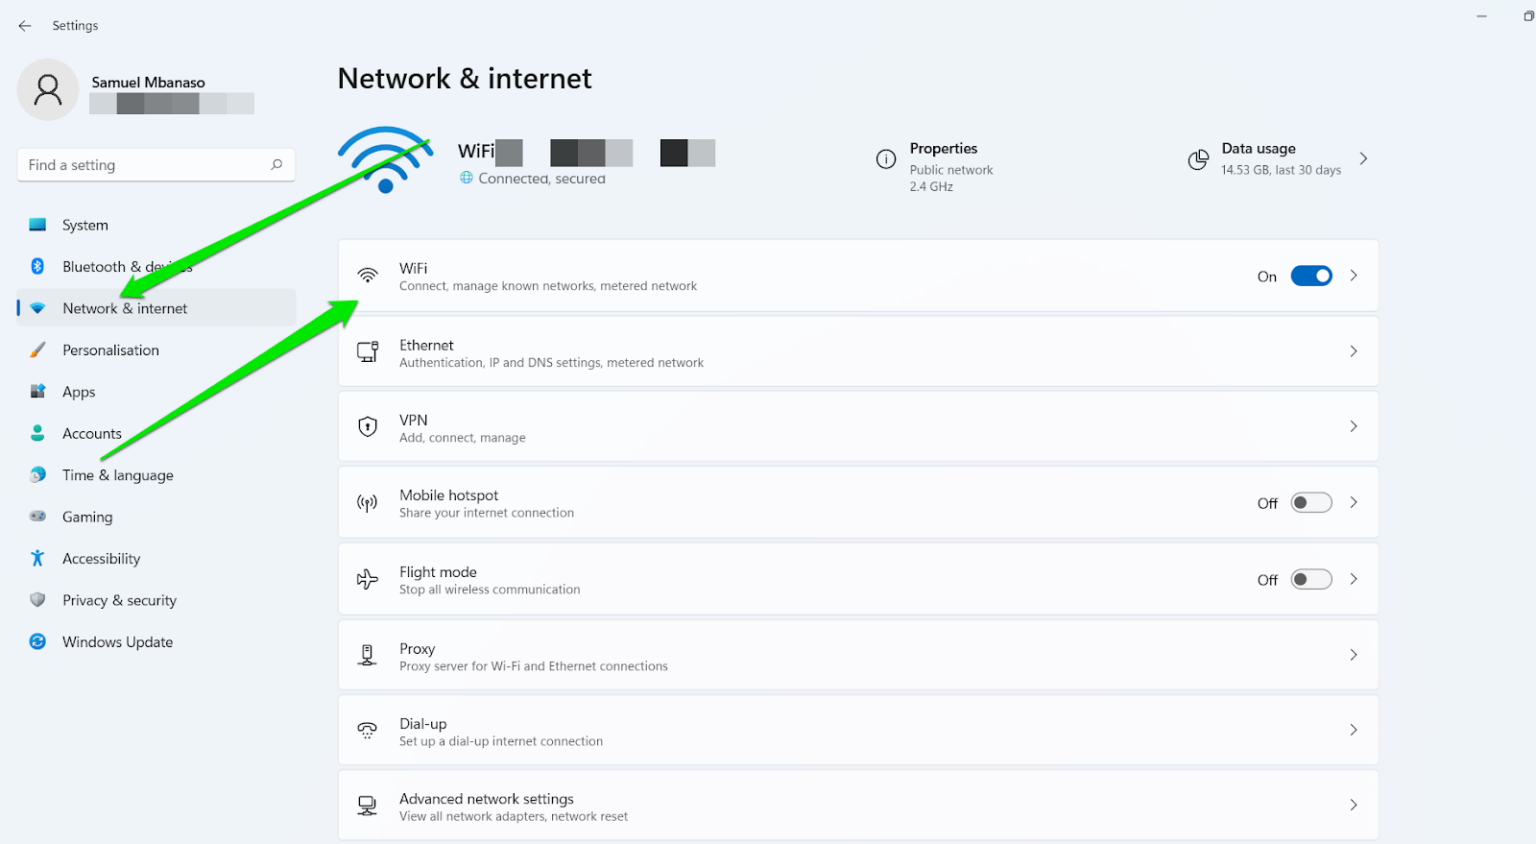
Task: Click the Properties info icon
Action: 886,159
